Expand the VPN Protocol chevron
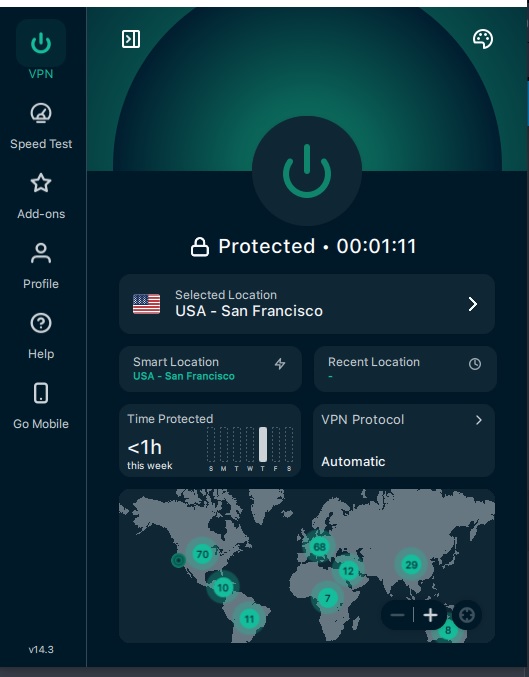The image size is (529, 677). click(x=478, y=420)
